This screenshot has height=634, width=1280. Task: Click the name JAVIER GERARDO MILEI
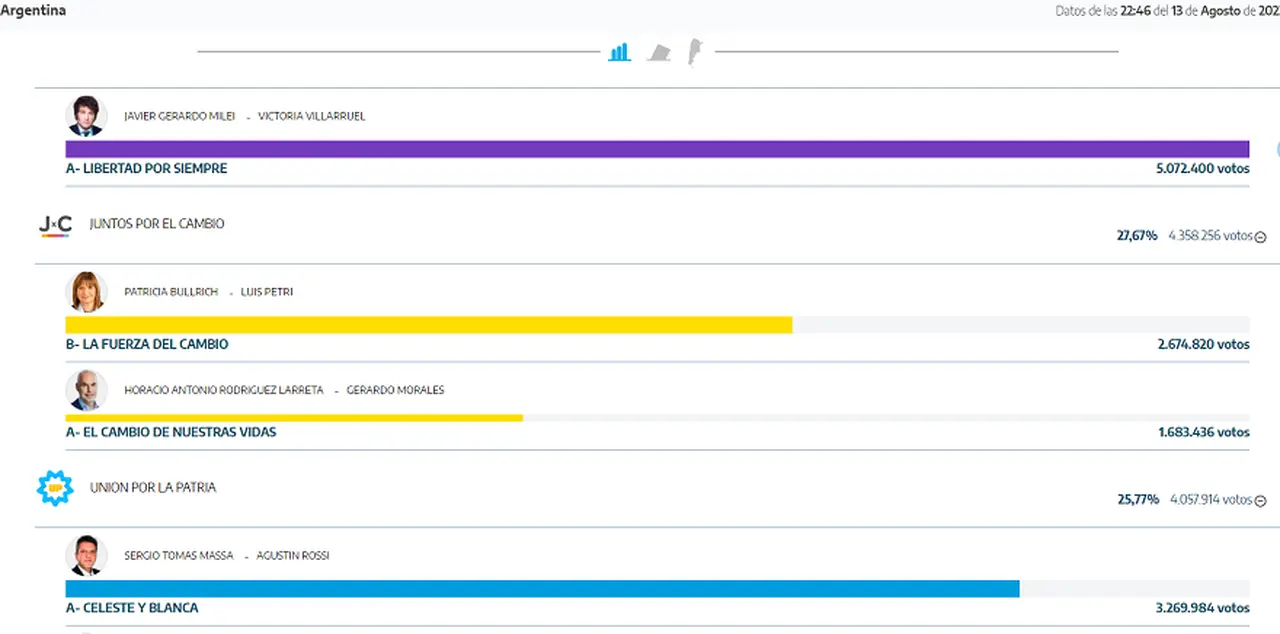point(180,116)
